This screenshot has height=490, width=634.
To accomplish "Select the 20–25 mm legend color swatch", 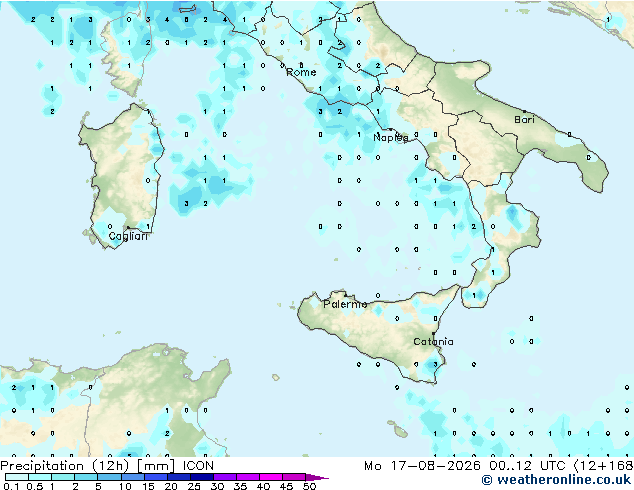I will click(178, 477).
